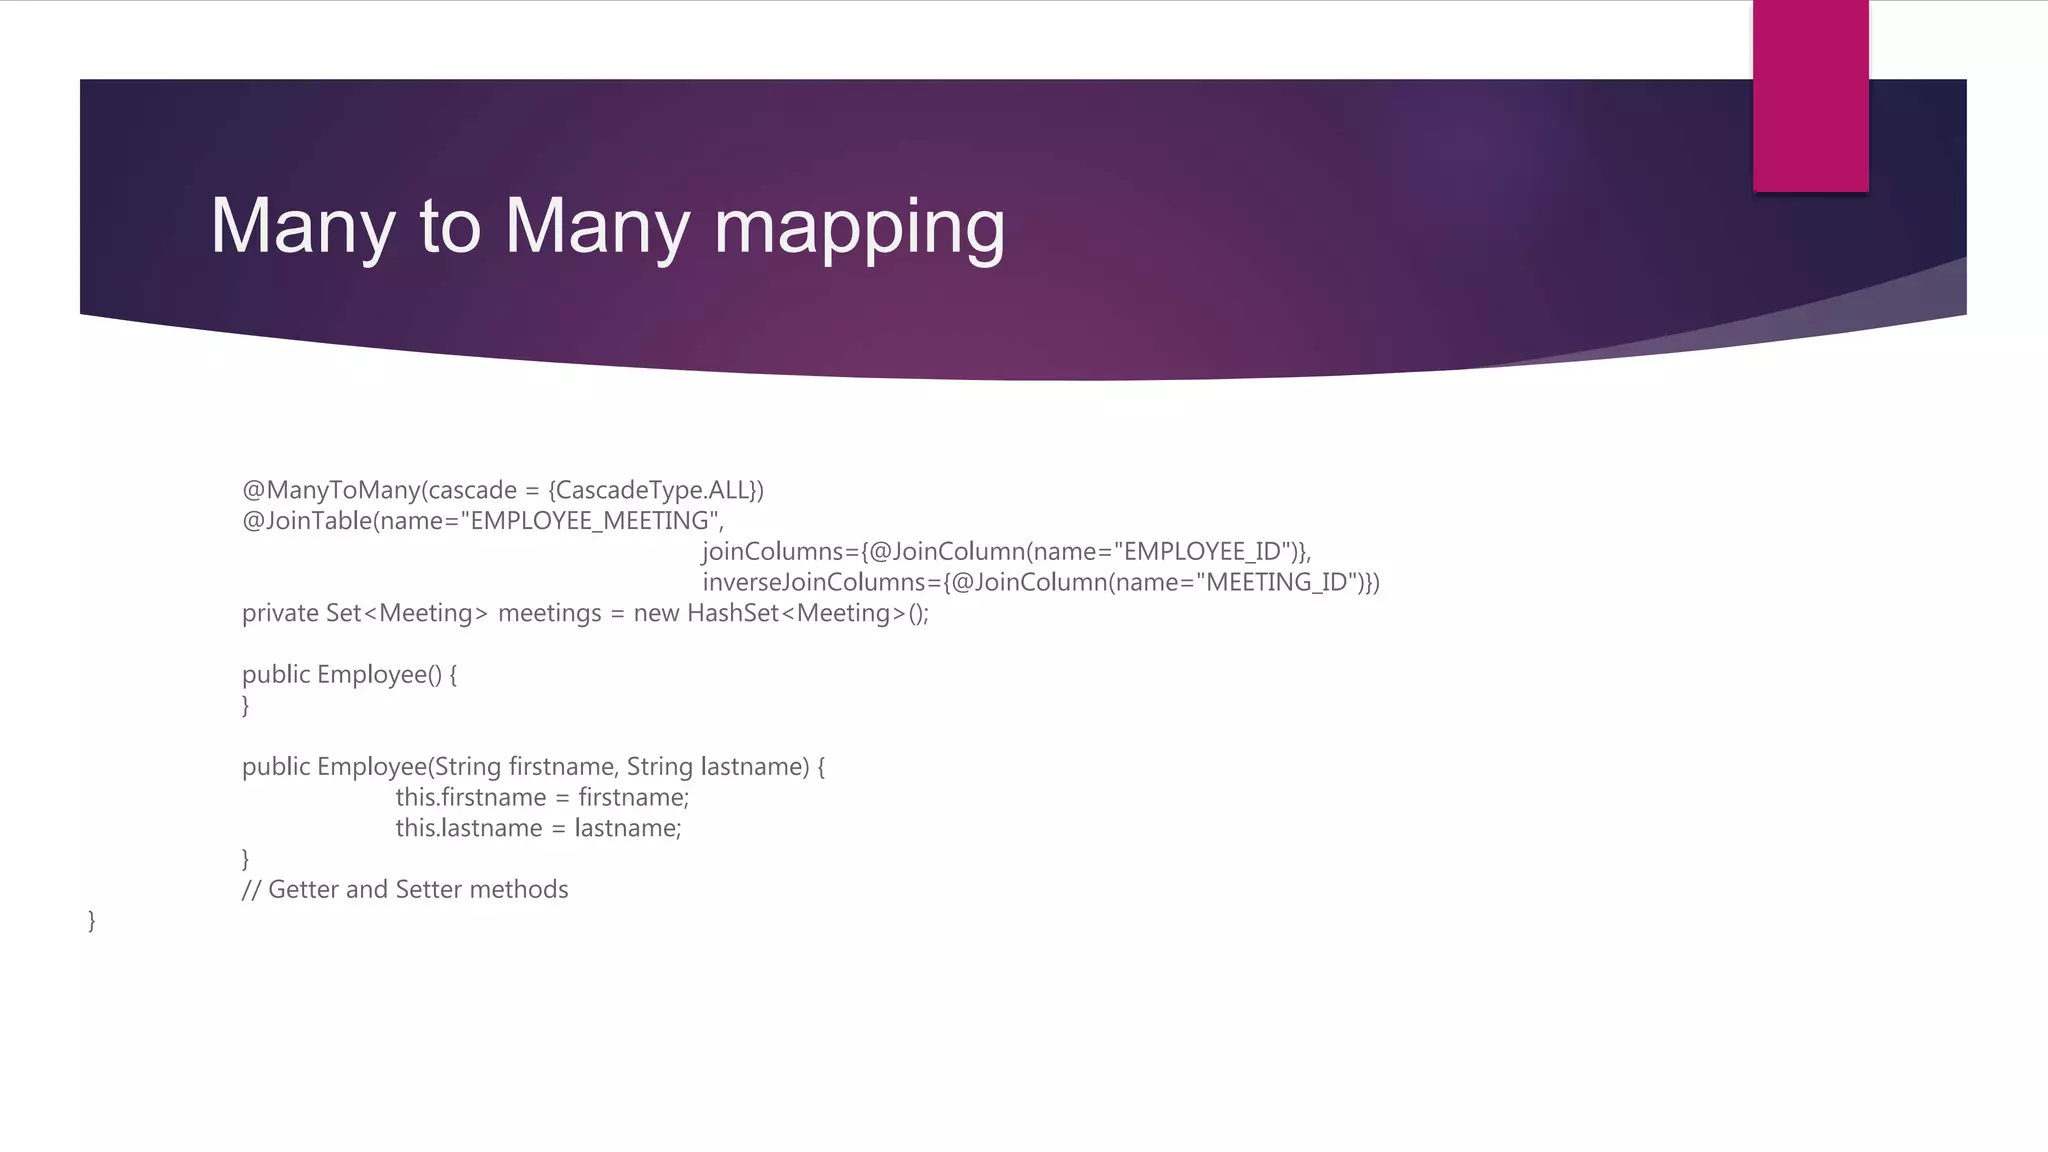Image resolution: width=2048 pixels, height=1152 pixels.
Task: Click the word 'mapping' in the title
Action: click(859, 228)
